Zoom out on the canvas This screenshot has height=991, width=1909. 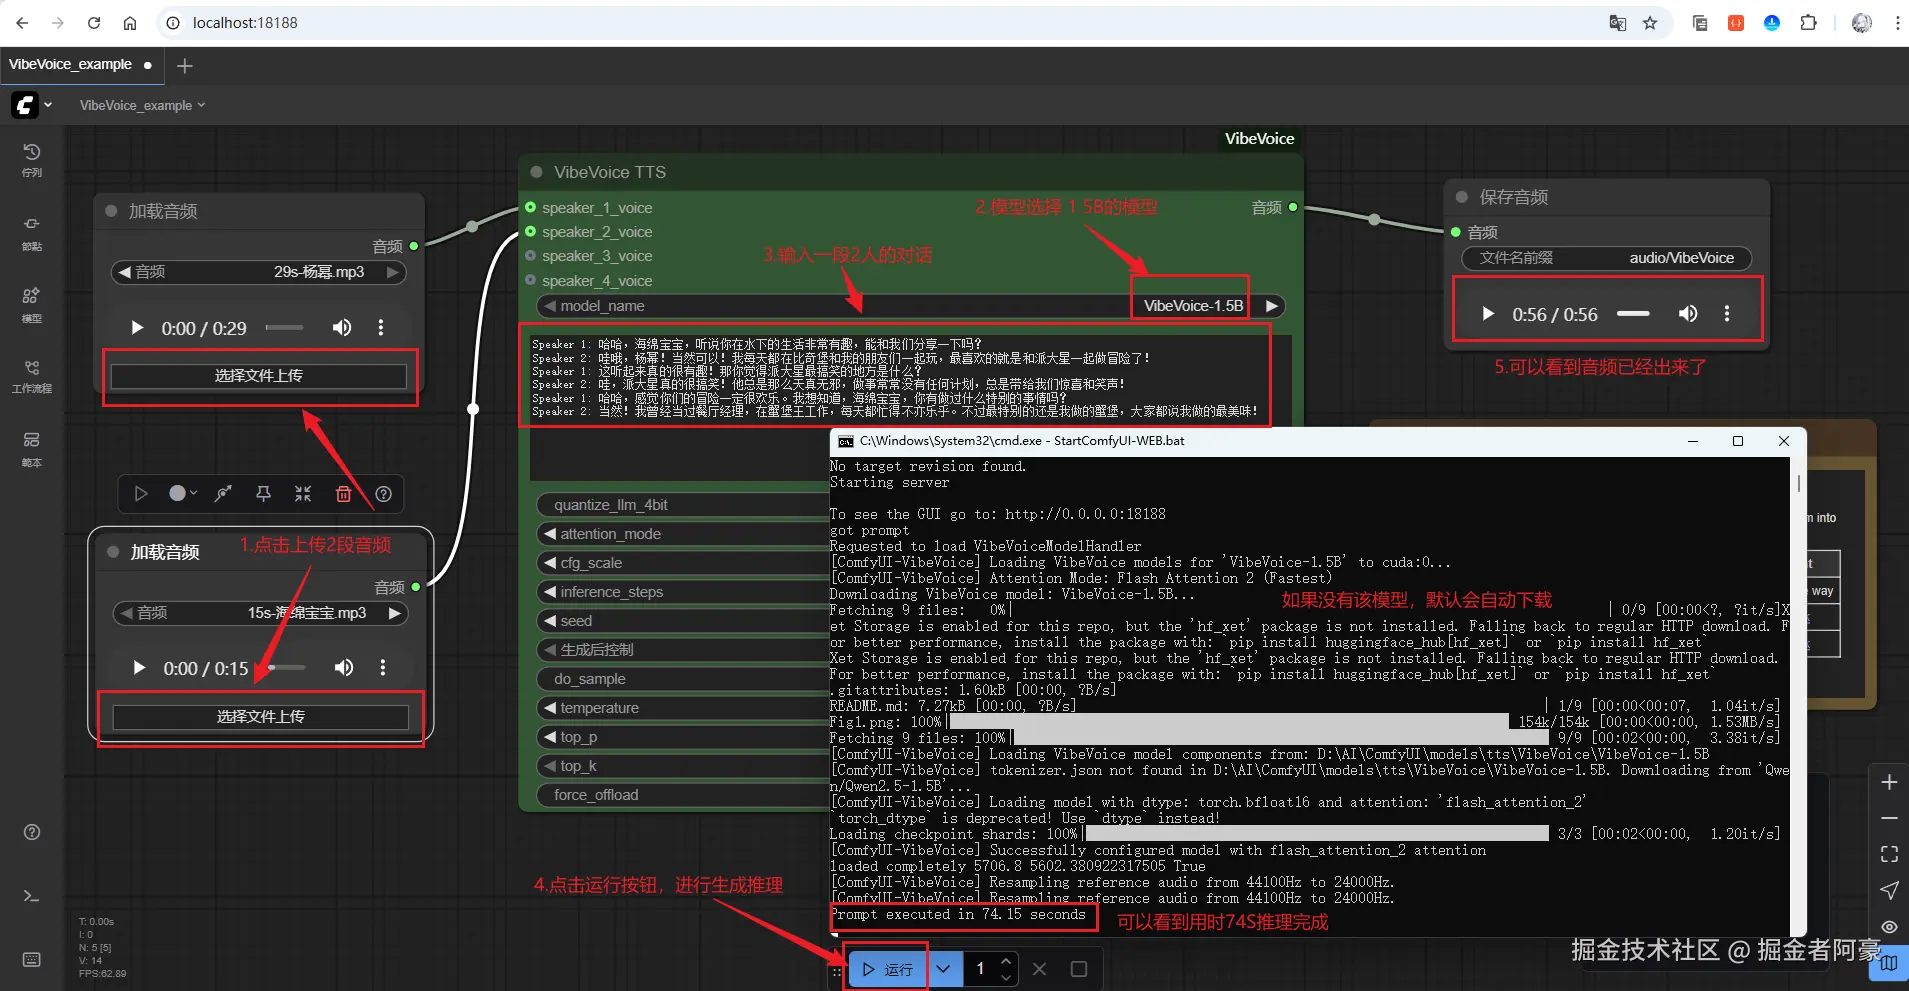click(x=1889, y=818)
